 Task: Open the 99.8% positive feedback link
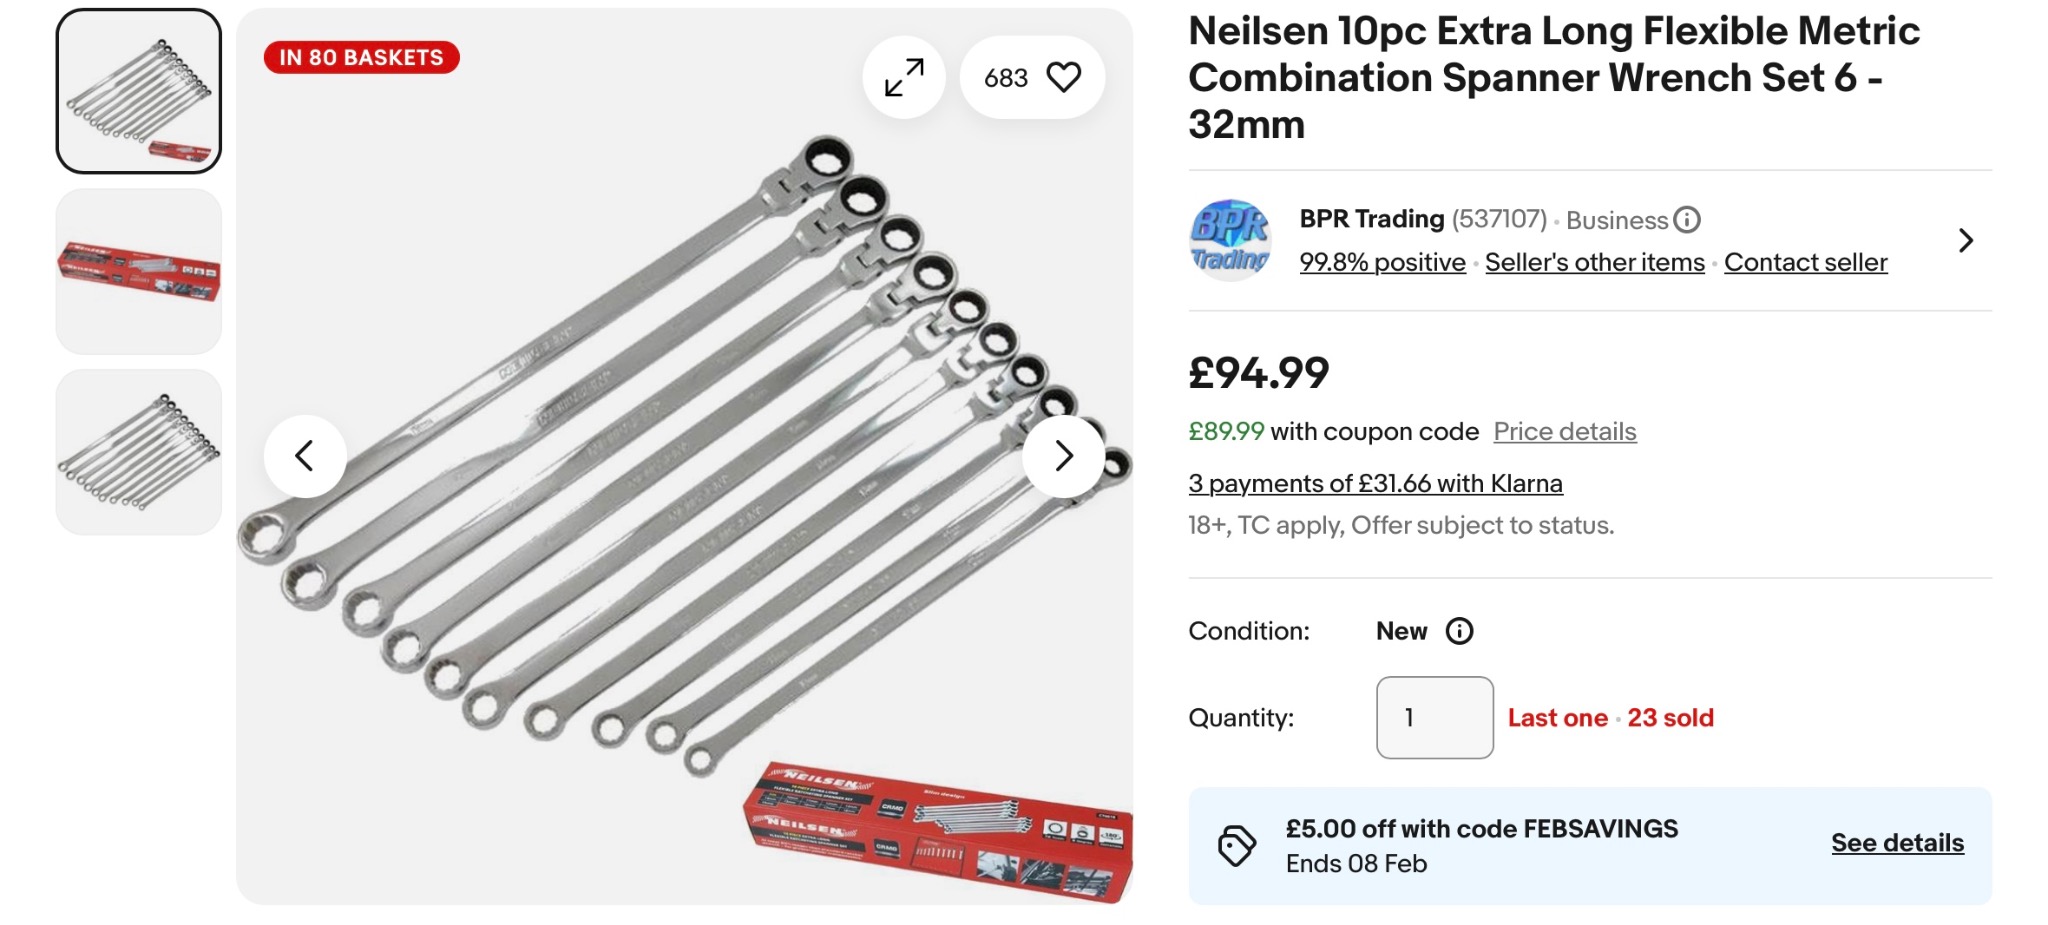1382,262
